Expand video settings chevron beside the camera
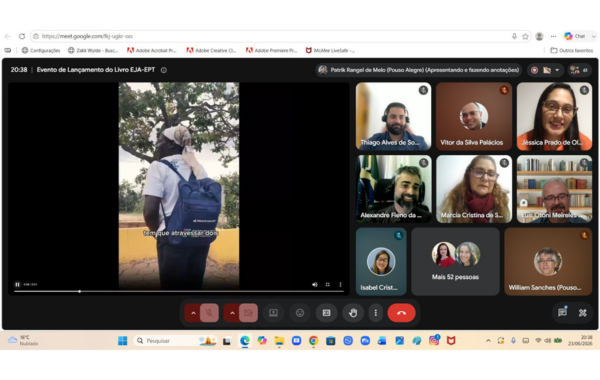The height and width of the screenshot is (380, 600). [x=232, y=313]
